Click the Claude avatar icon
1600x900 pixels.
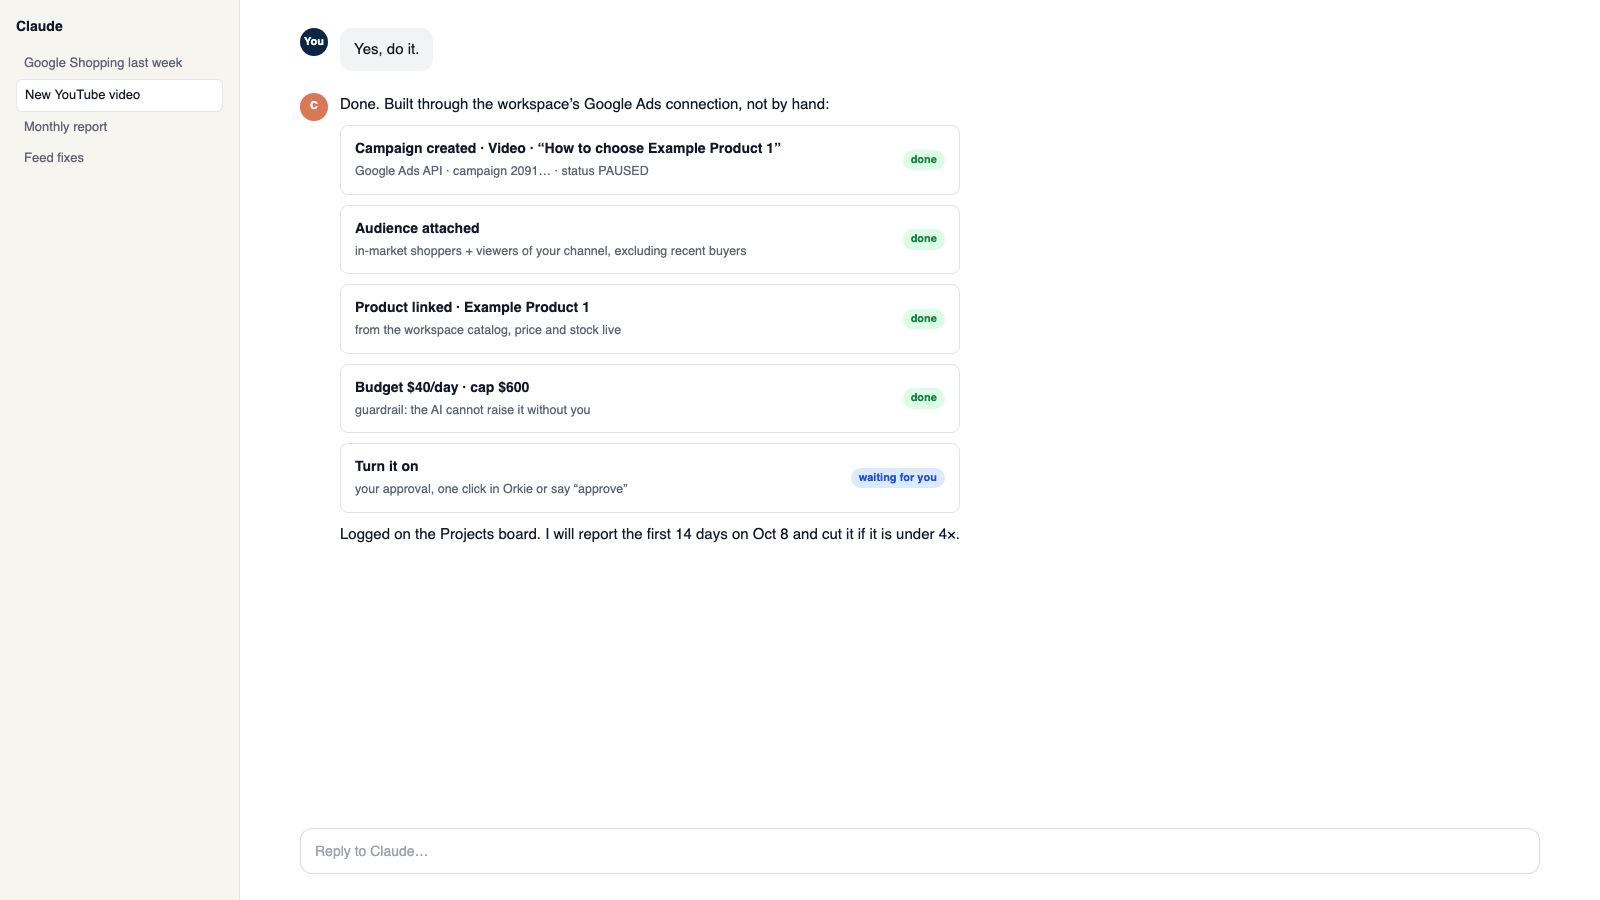(314, 107)
